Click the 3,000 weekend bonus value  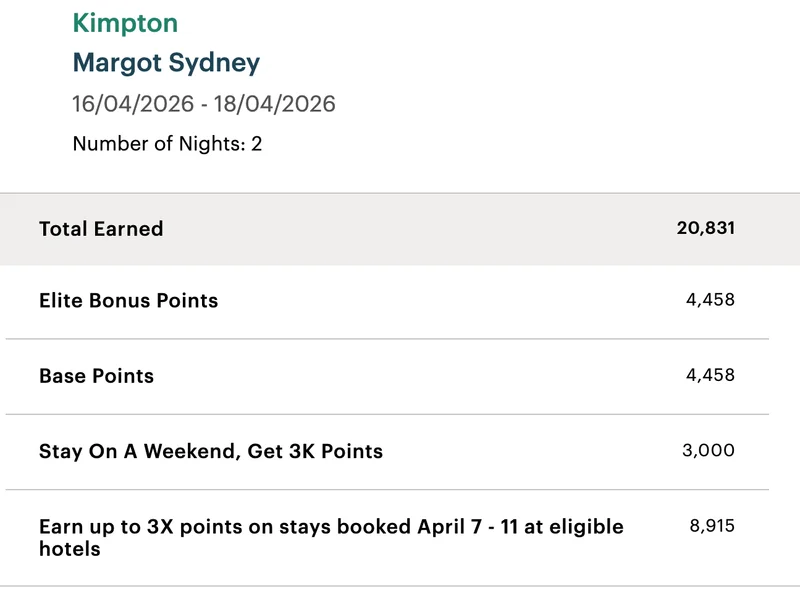coord(708,450)
